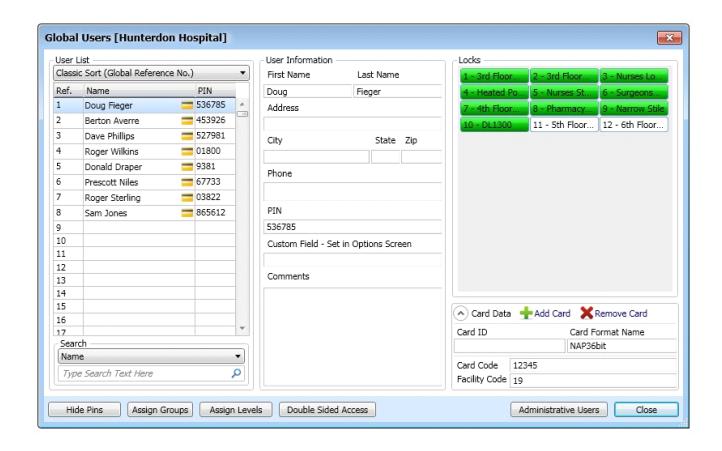Click the card icon in Roger Wilkins row

[x=187, y=151]
